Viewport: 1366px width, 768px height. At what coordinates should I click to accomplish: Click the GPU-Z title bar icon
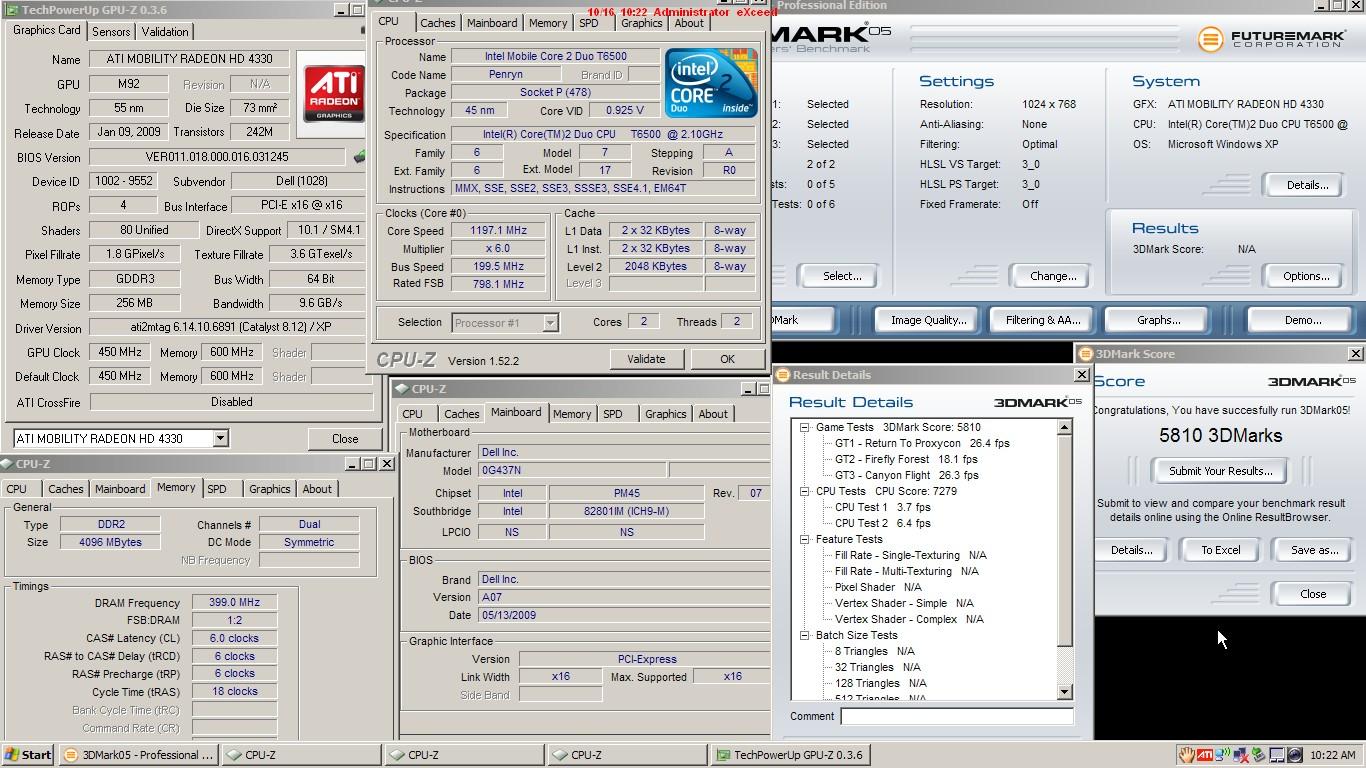[x=12, y=9]
